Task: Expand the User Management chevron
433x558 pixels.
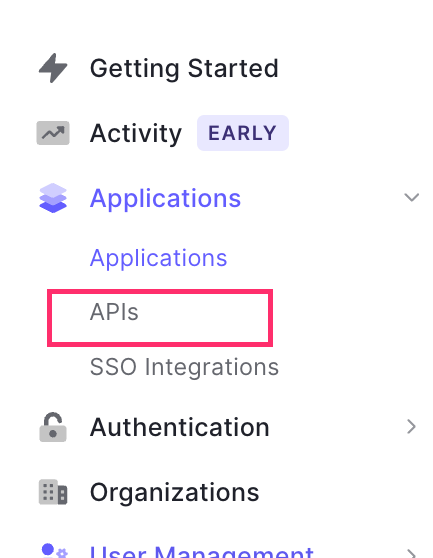Action: [412, 553]
